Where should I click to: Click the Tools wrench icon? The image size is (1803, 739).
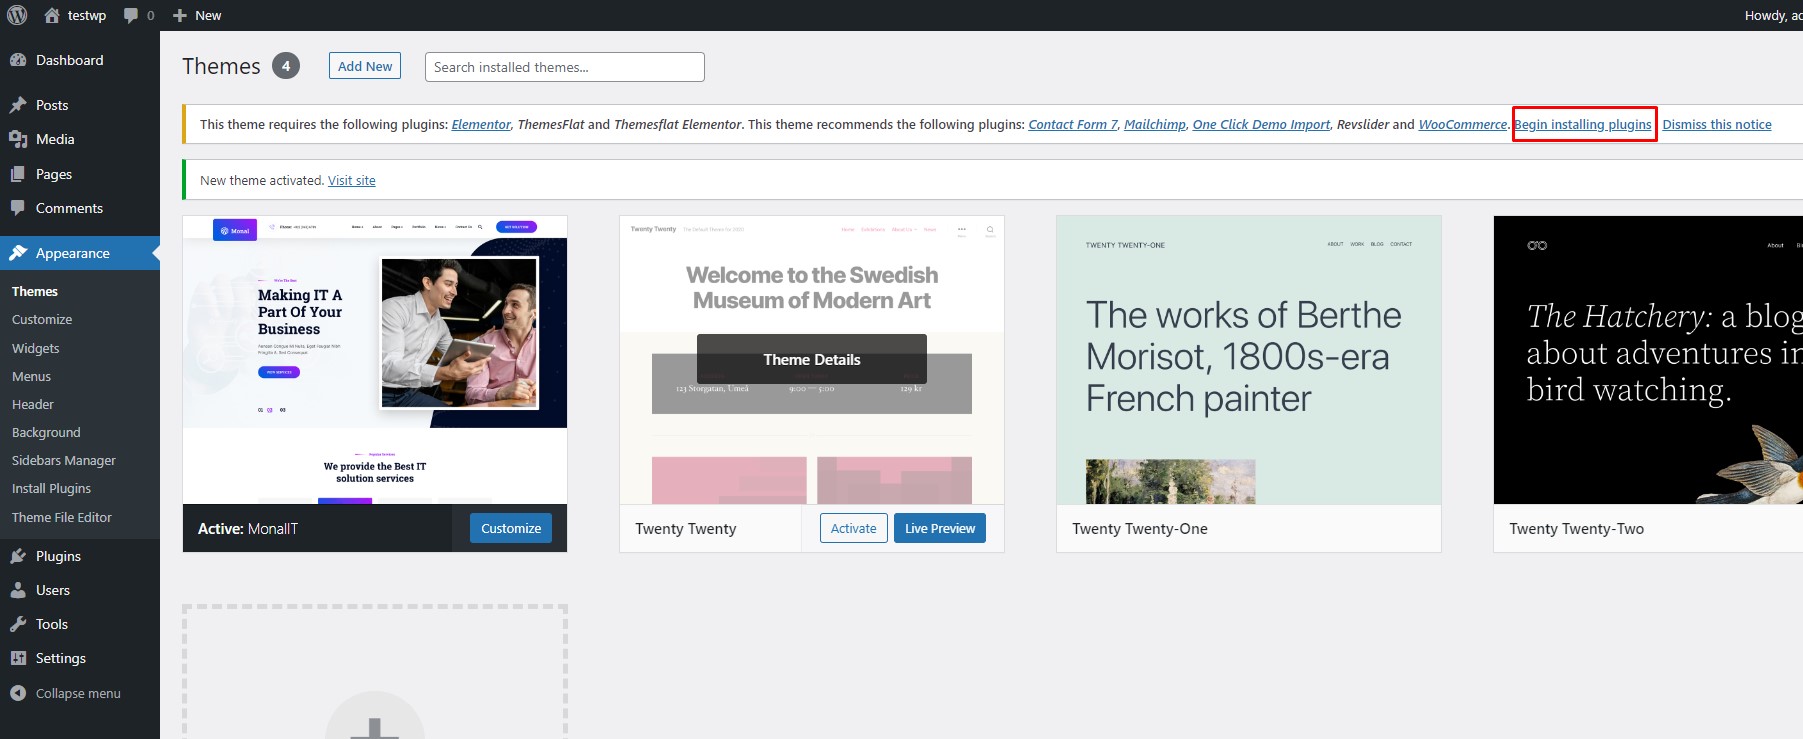click(x=18, y=624)
